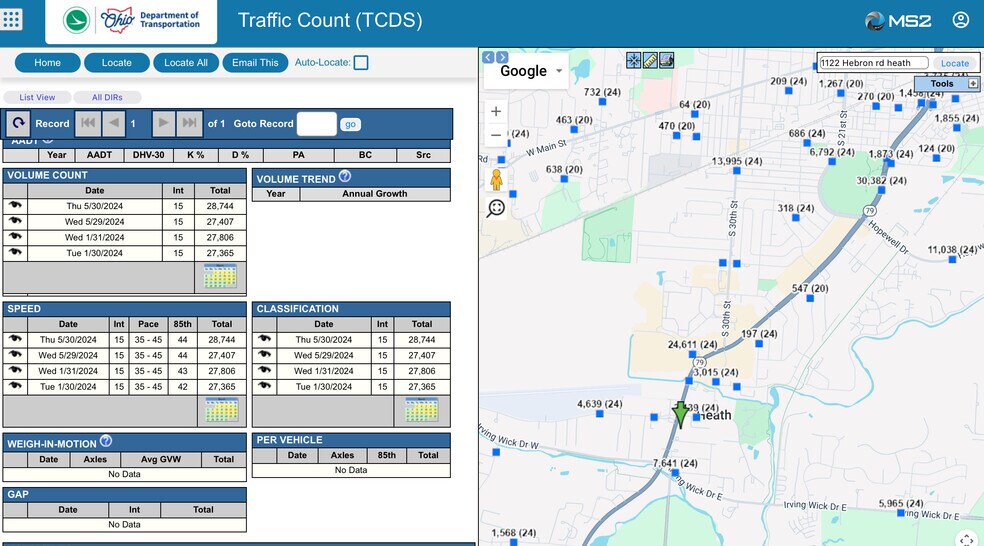984x546 pixels.
Task: Click the map measure ruler tool
Action: click(650, 61)
